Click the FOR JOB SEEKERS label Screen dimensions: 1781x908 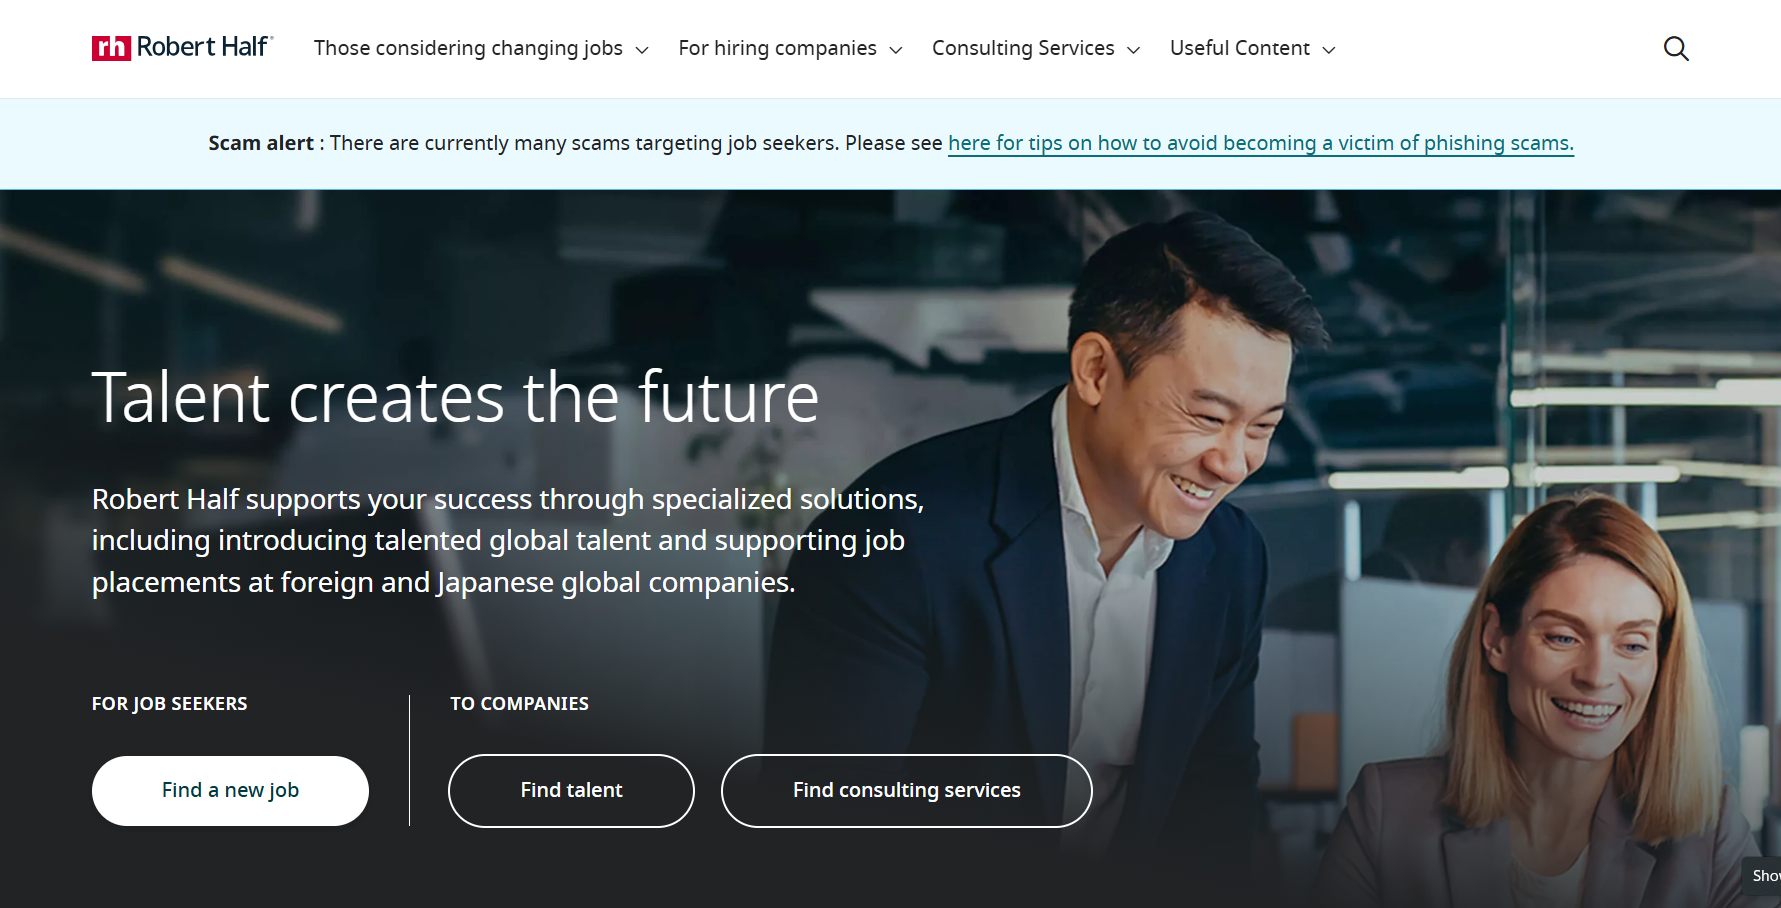170,704
